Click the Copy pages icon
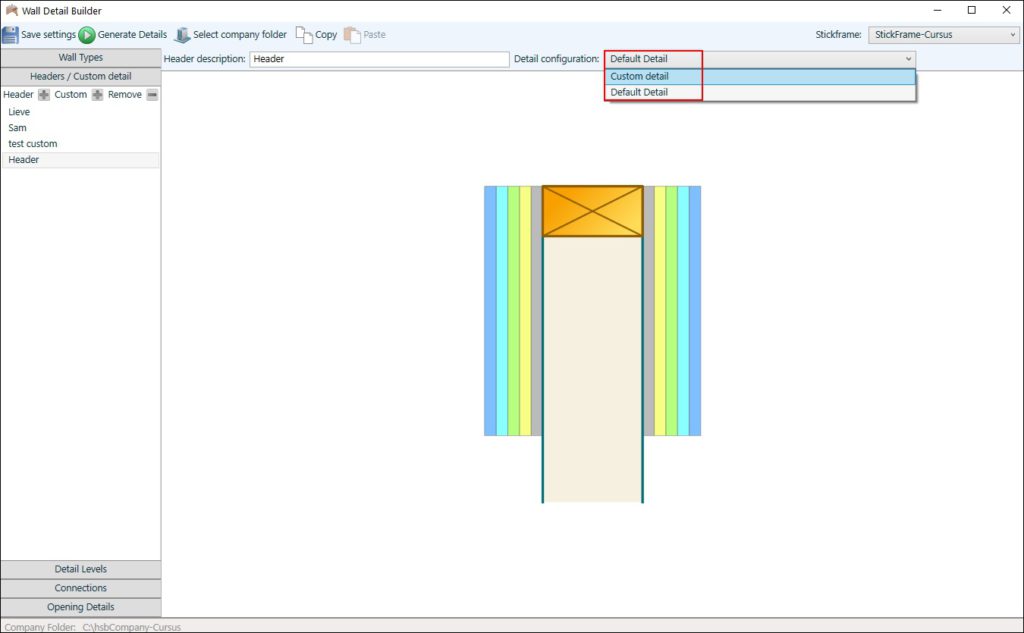This screenshot has width=1024, height=633. tap(304, 35)
